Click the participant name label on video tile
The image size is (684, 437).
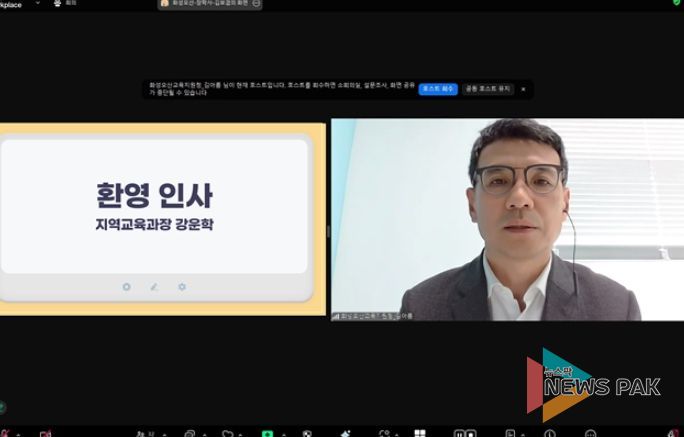click(373, 316)
